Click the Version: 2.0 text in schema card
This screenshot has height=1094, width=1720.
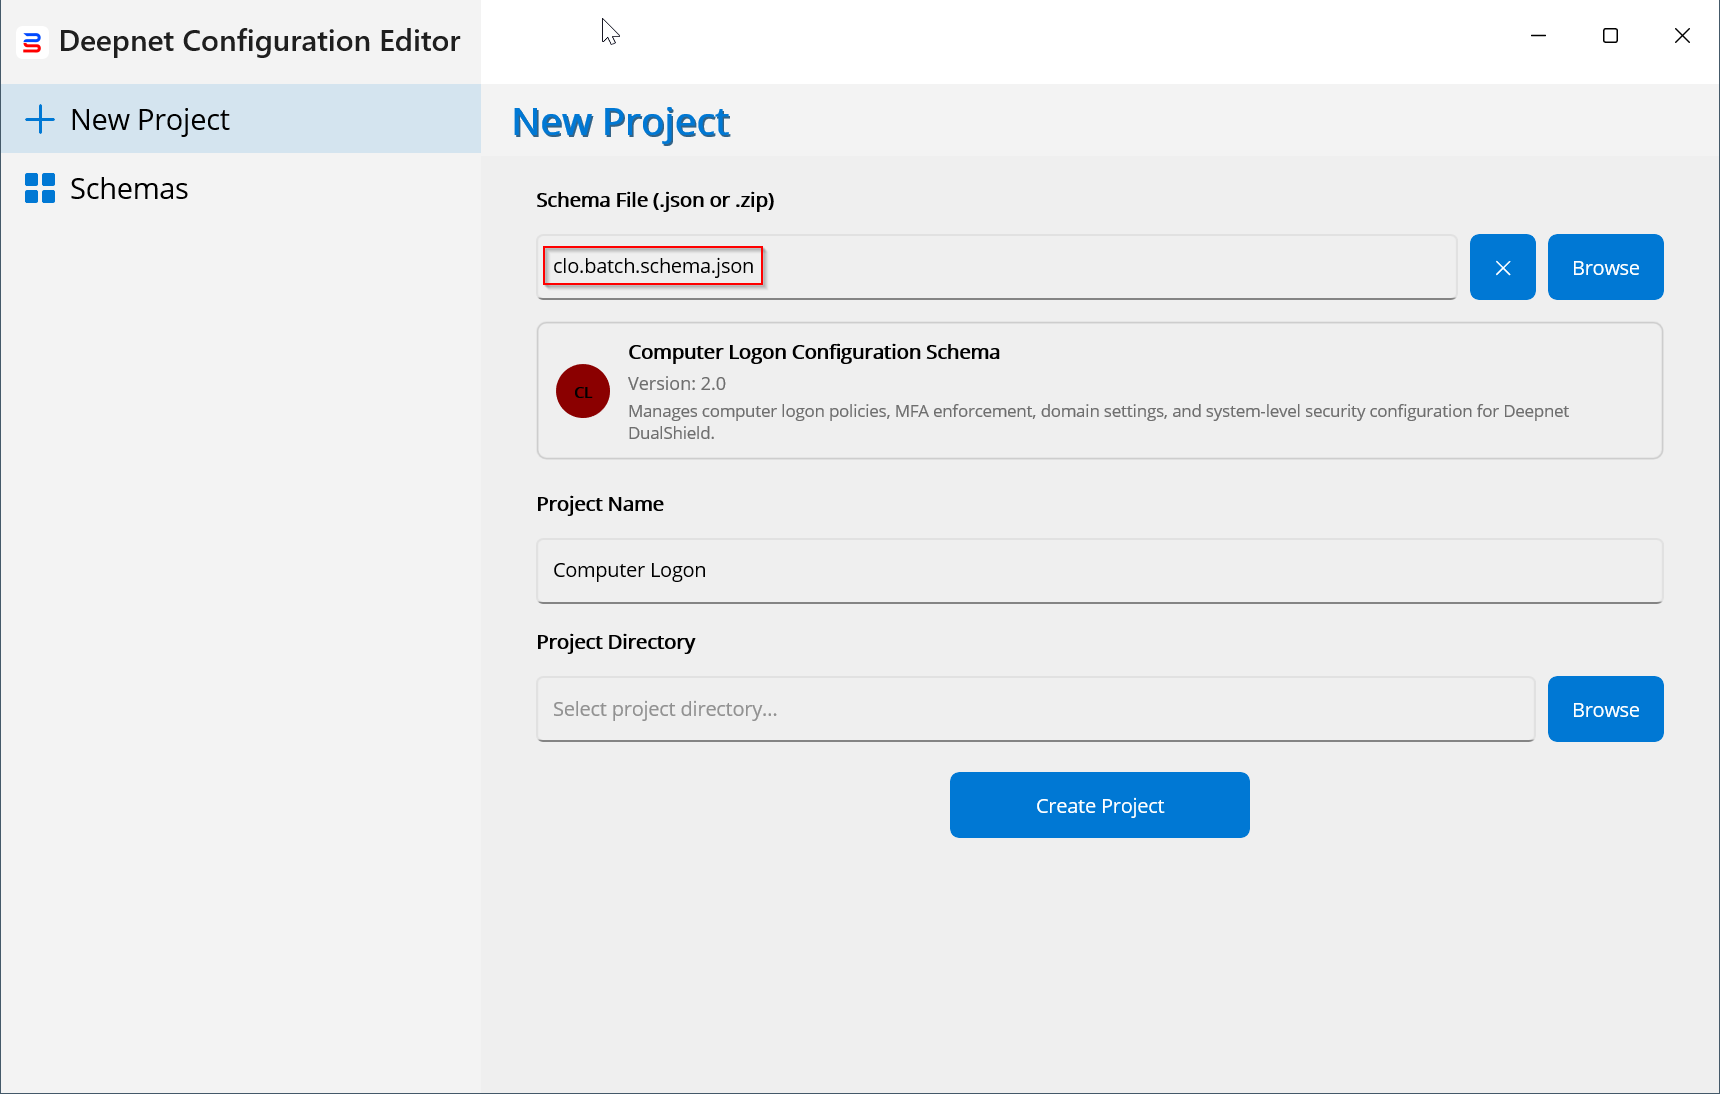[677, 383]
